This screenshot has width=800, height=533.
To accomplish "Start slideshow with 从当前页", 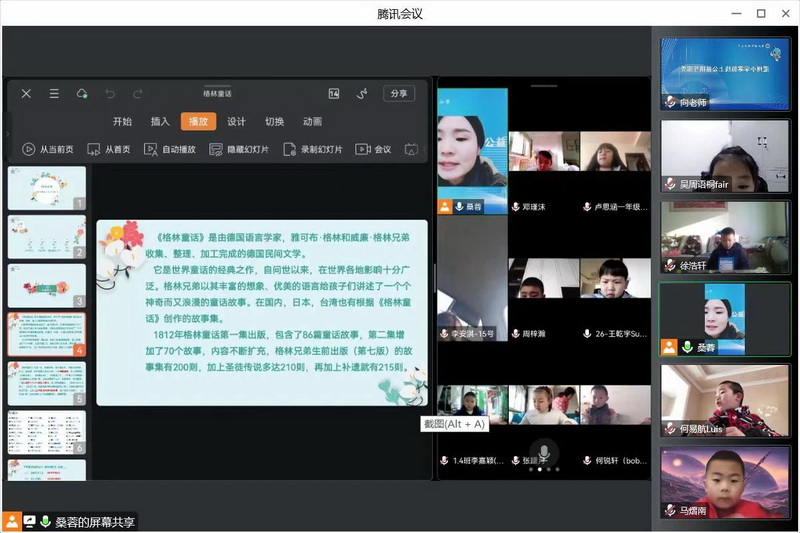I will coord(48,149).
